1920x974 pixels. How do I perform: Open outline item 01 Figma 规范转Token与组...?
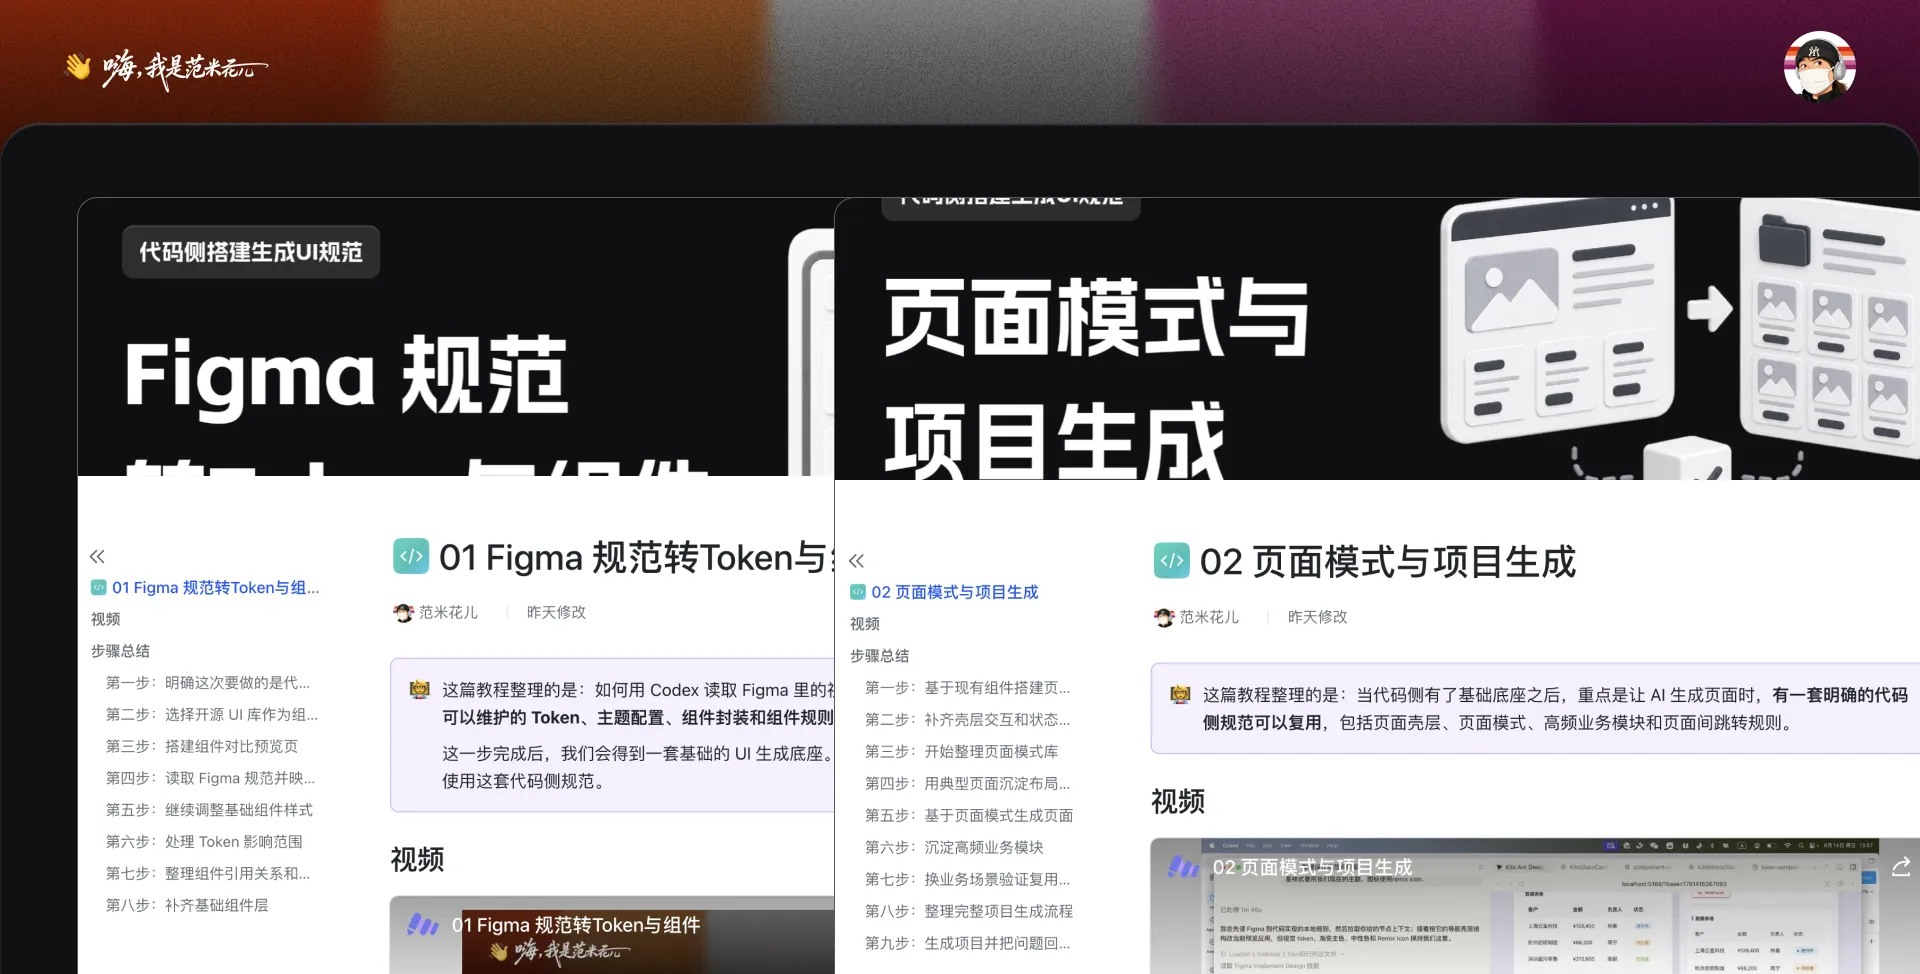(x=215, y=587)
